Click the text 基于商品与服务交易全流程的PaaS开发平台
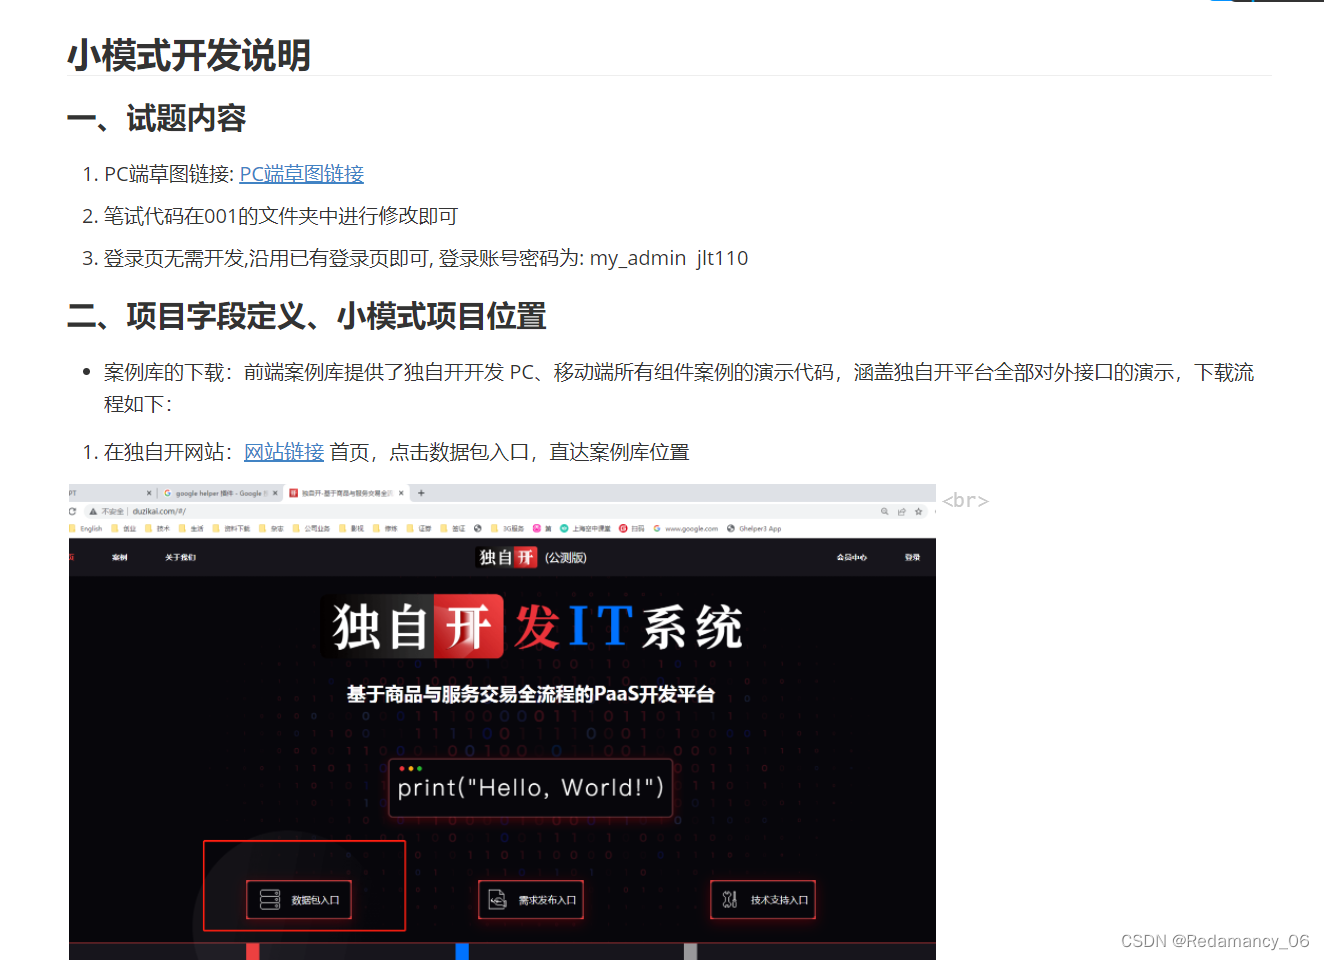Image resolution: width=1324 pixels, height=960 pixels. [531, 694]
